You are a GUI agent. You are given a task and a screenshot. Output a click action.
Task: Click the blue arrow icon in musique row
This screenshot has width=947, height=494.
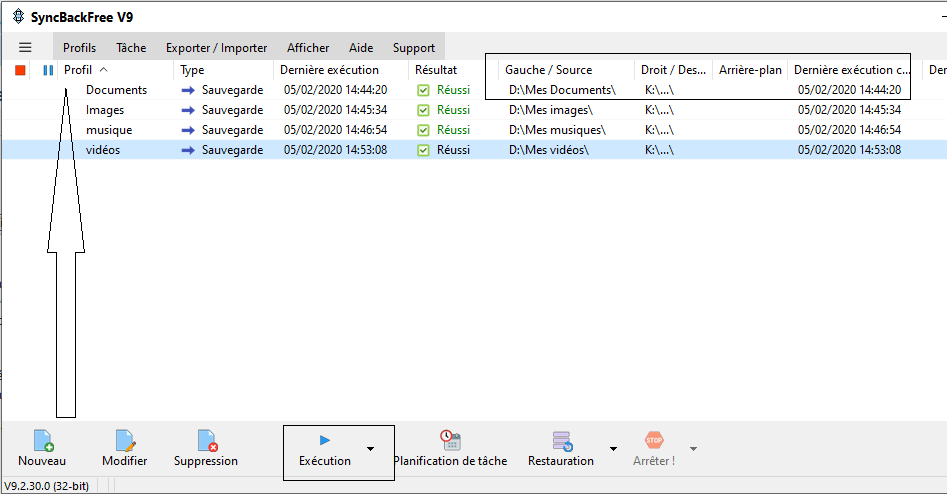188,130
